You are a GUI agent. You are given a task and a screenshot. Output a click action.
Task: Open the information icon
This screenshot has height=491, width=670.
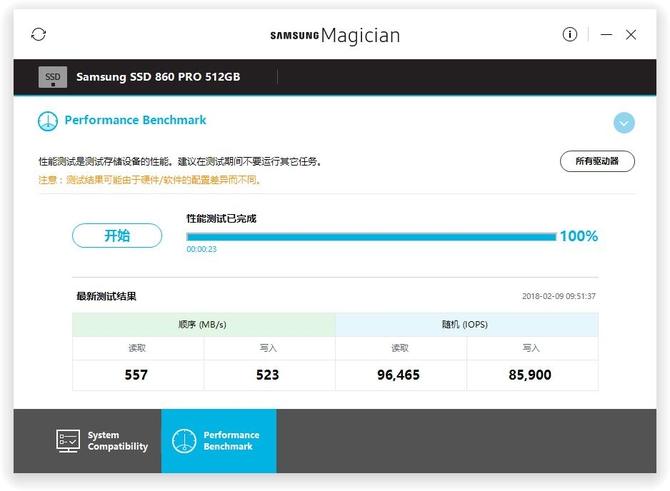tap(570, 34)
